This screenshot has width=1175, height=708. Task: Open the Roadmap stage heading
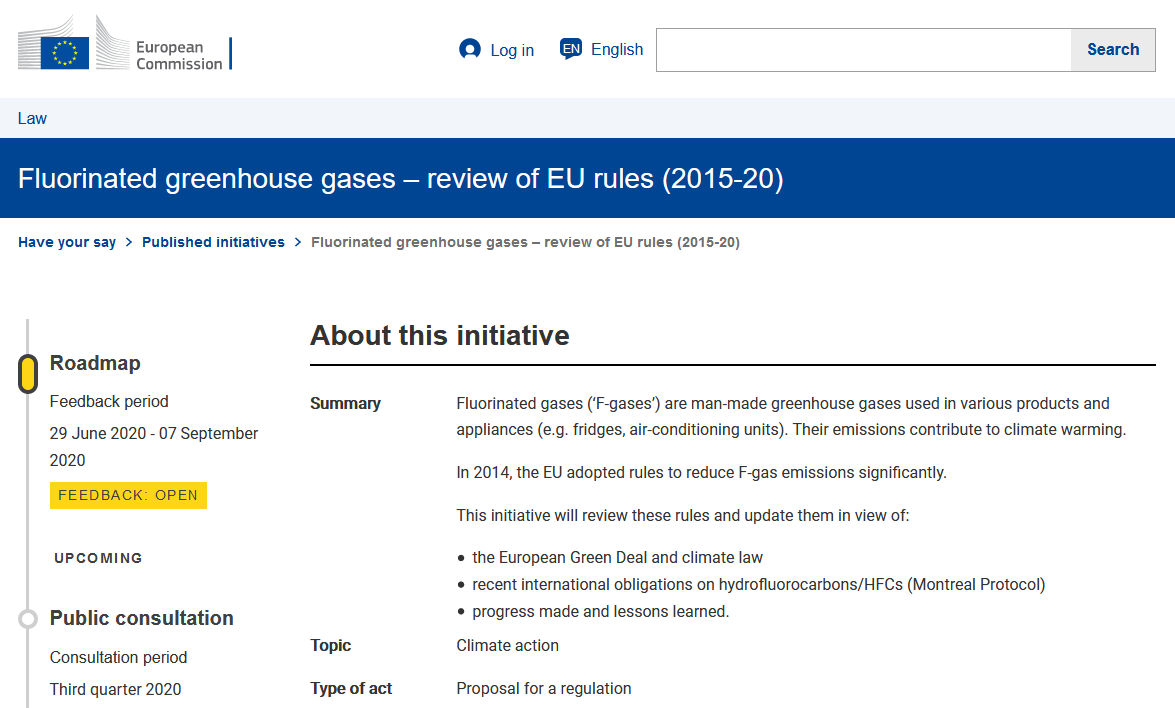(x=95, y=363)
